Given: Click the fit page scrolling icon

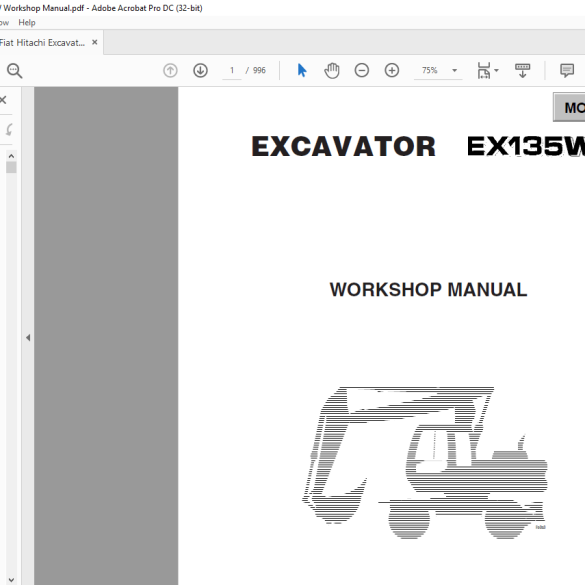Looking at the screenshot, I should (484, 71).
